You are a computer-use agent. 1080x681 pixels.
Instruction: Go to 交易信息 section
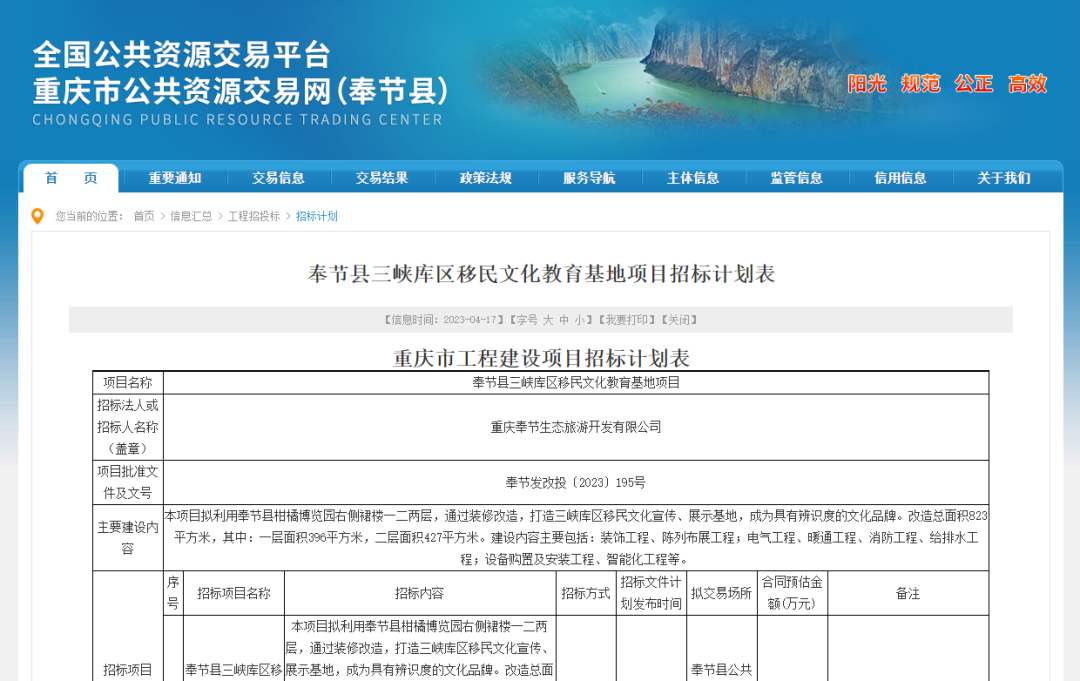[x=278, y=178]
